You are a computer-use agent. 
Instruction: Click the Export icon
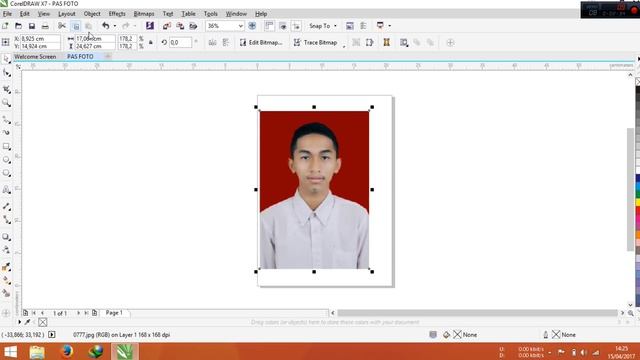(x=180, y=26)
